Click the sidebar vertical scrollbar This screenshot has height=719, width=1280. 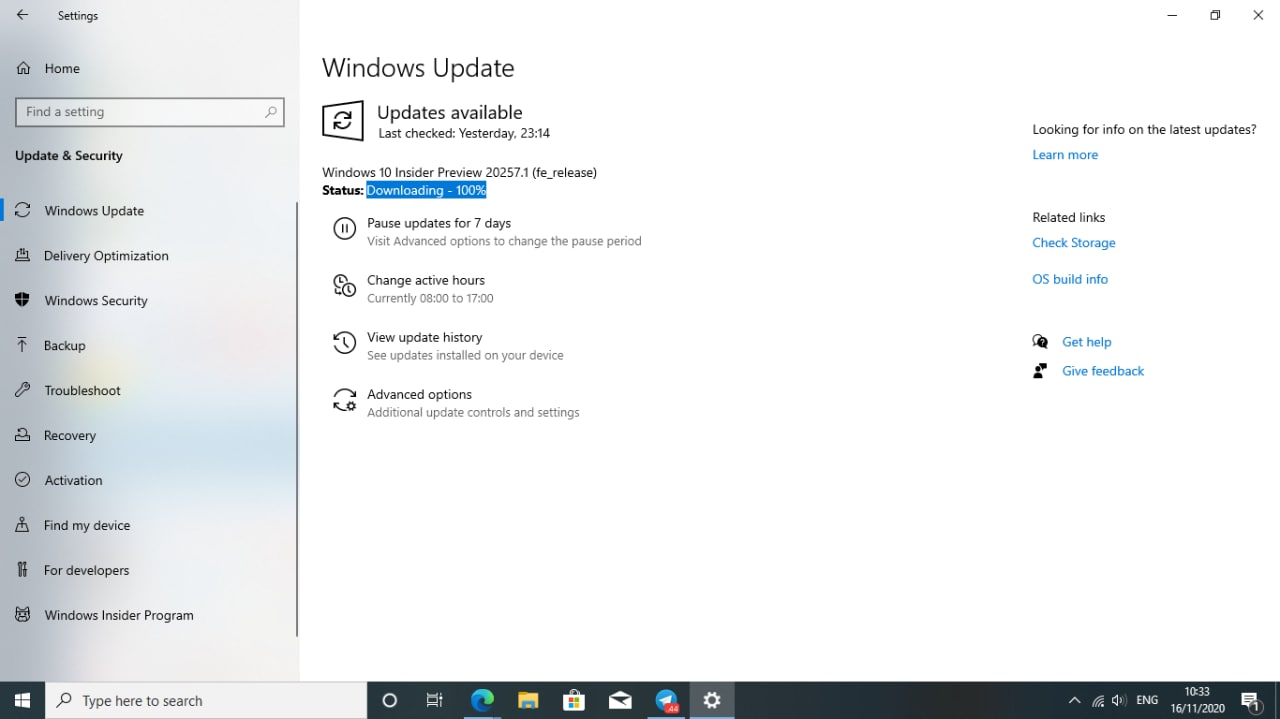297,418
